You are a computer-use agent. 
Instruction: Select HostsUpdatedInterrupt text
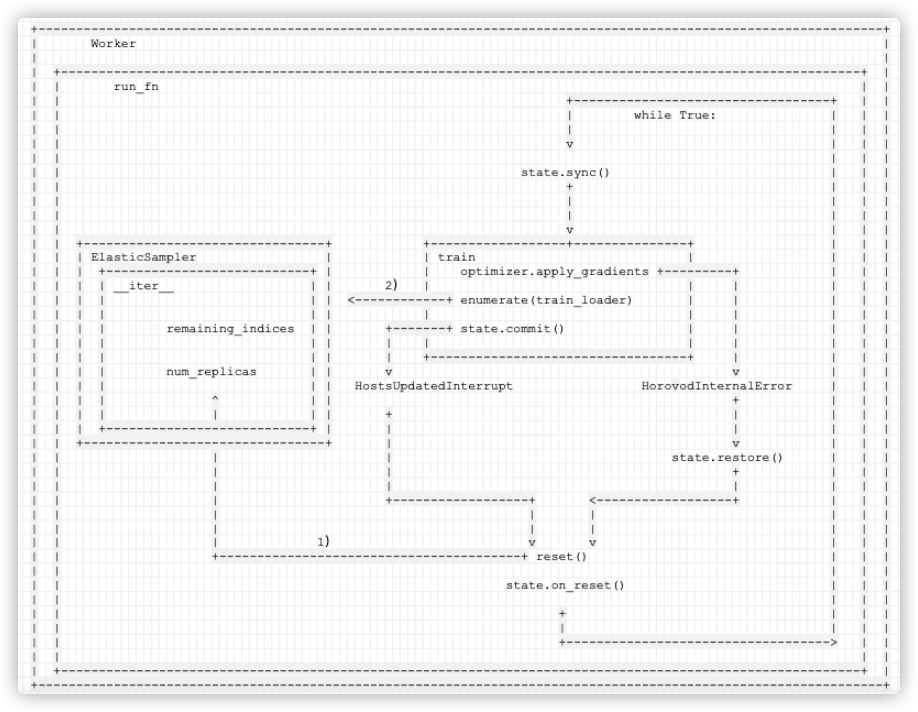(434, 386)
